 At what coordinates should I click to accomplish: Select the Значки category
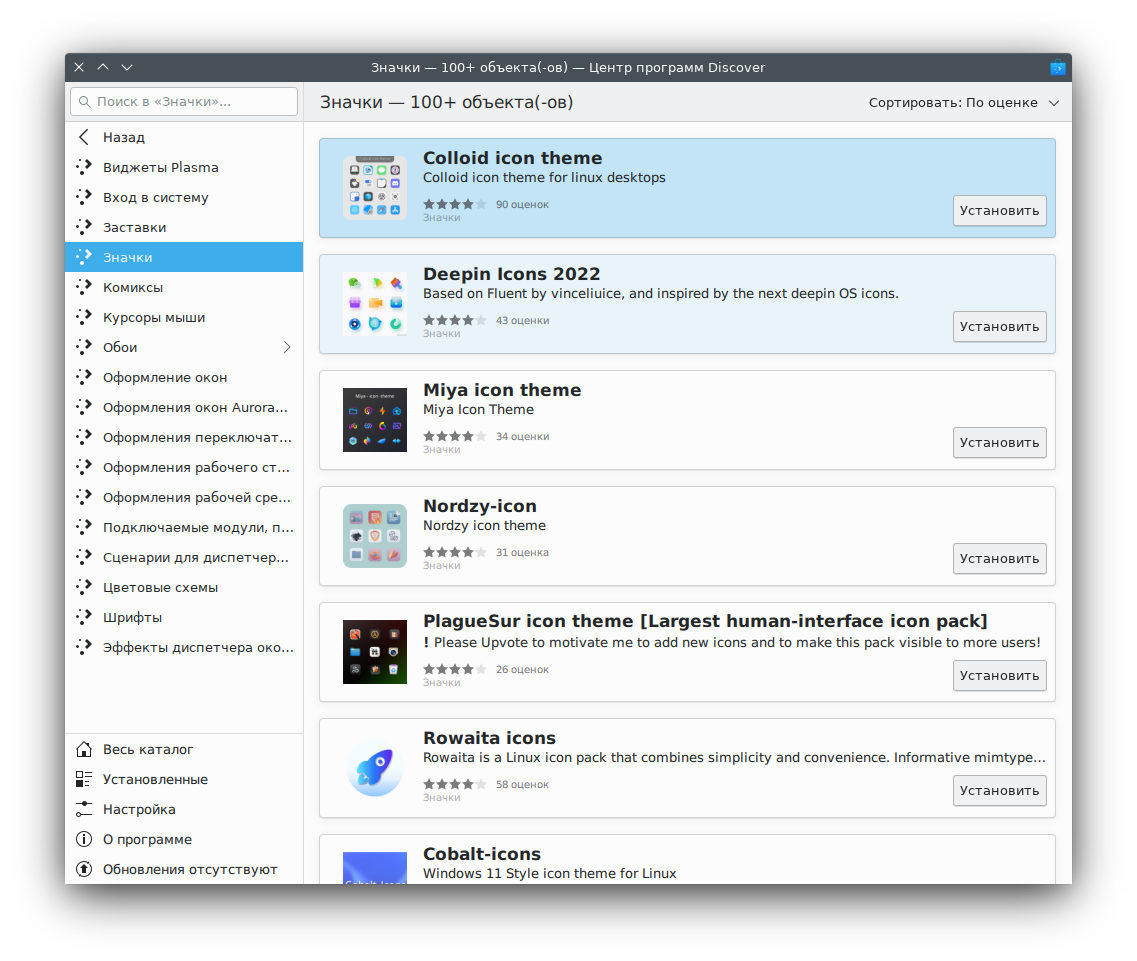184,257
